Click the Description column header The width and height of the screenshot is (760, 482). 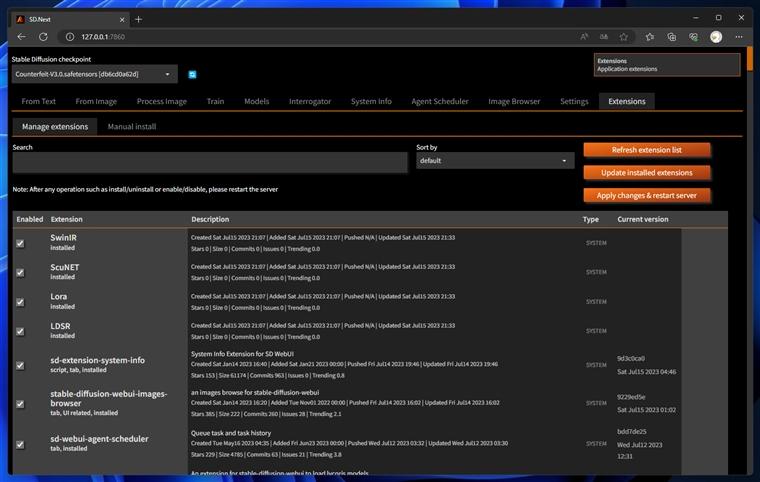click(210, 219)
